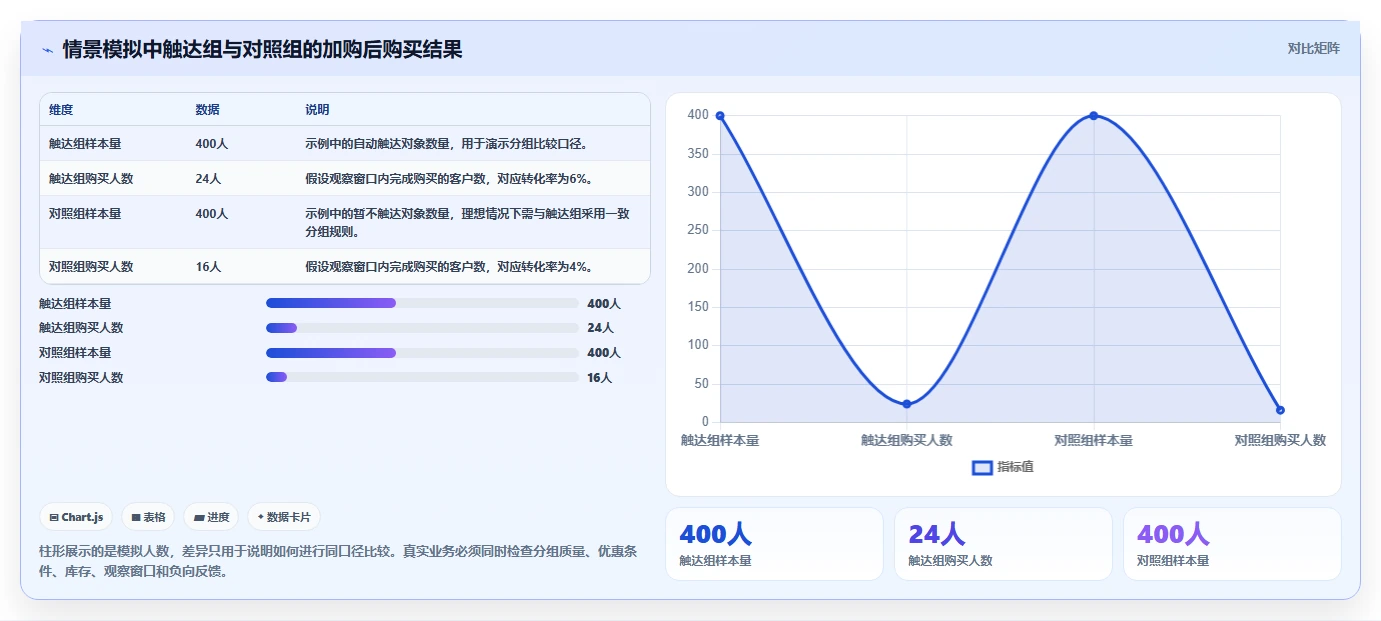
Task: Click the 16人 cell in the table
Action: tap(208, 267)
